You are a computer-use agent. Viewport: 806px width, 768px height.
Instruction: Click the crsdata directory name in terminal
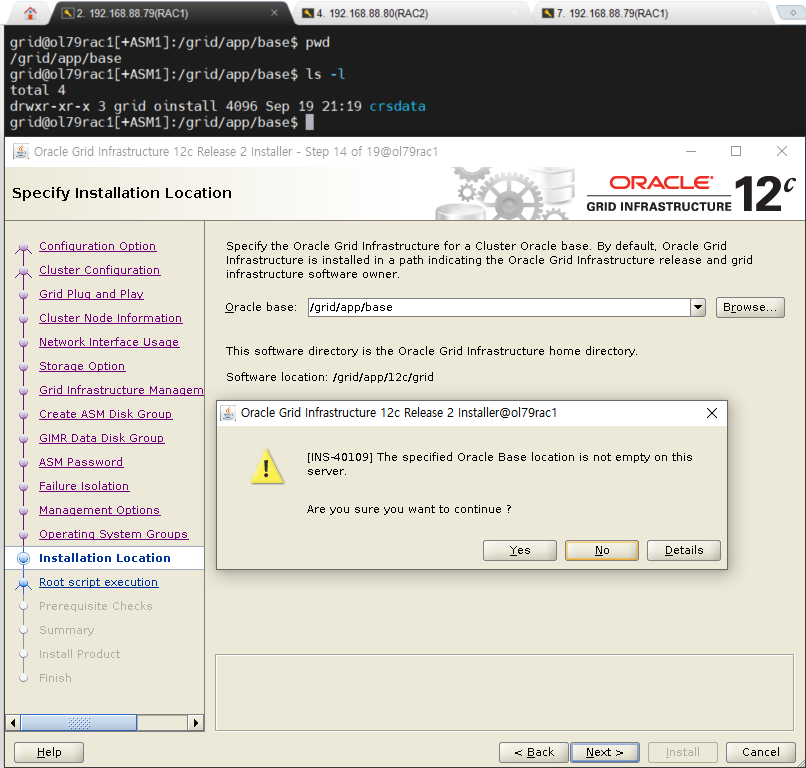[x=397, y=106]
